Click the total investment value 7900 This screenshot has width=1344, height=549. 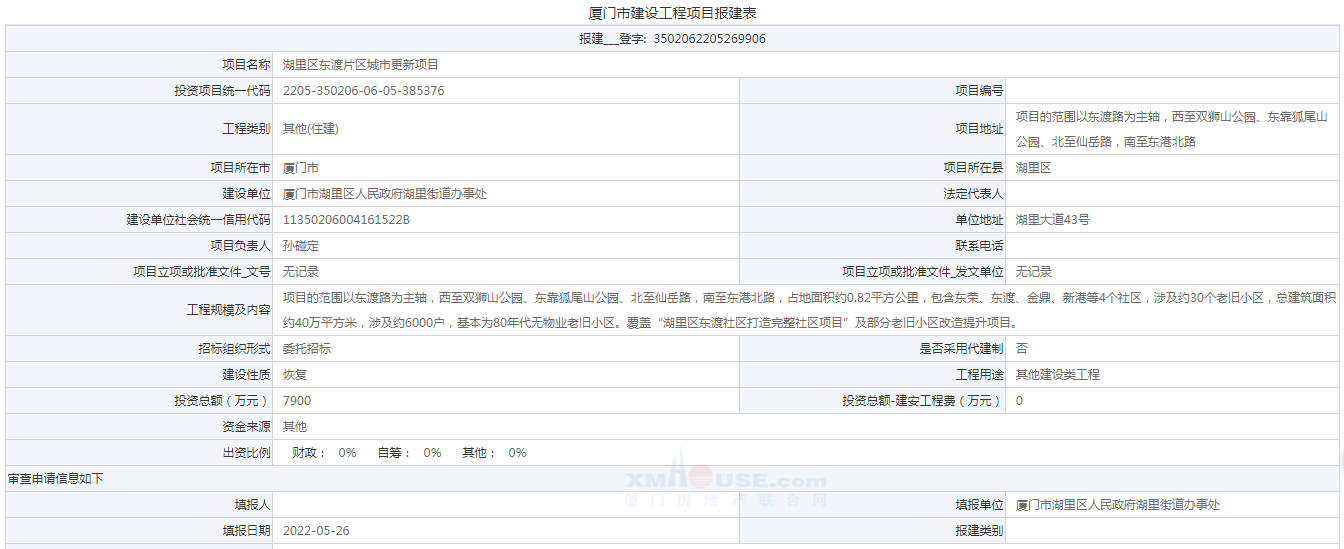point(297,401)
